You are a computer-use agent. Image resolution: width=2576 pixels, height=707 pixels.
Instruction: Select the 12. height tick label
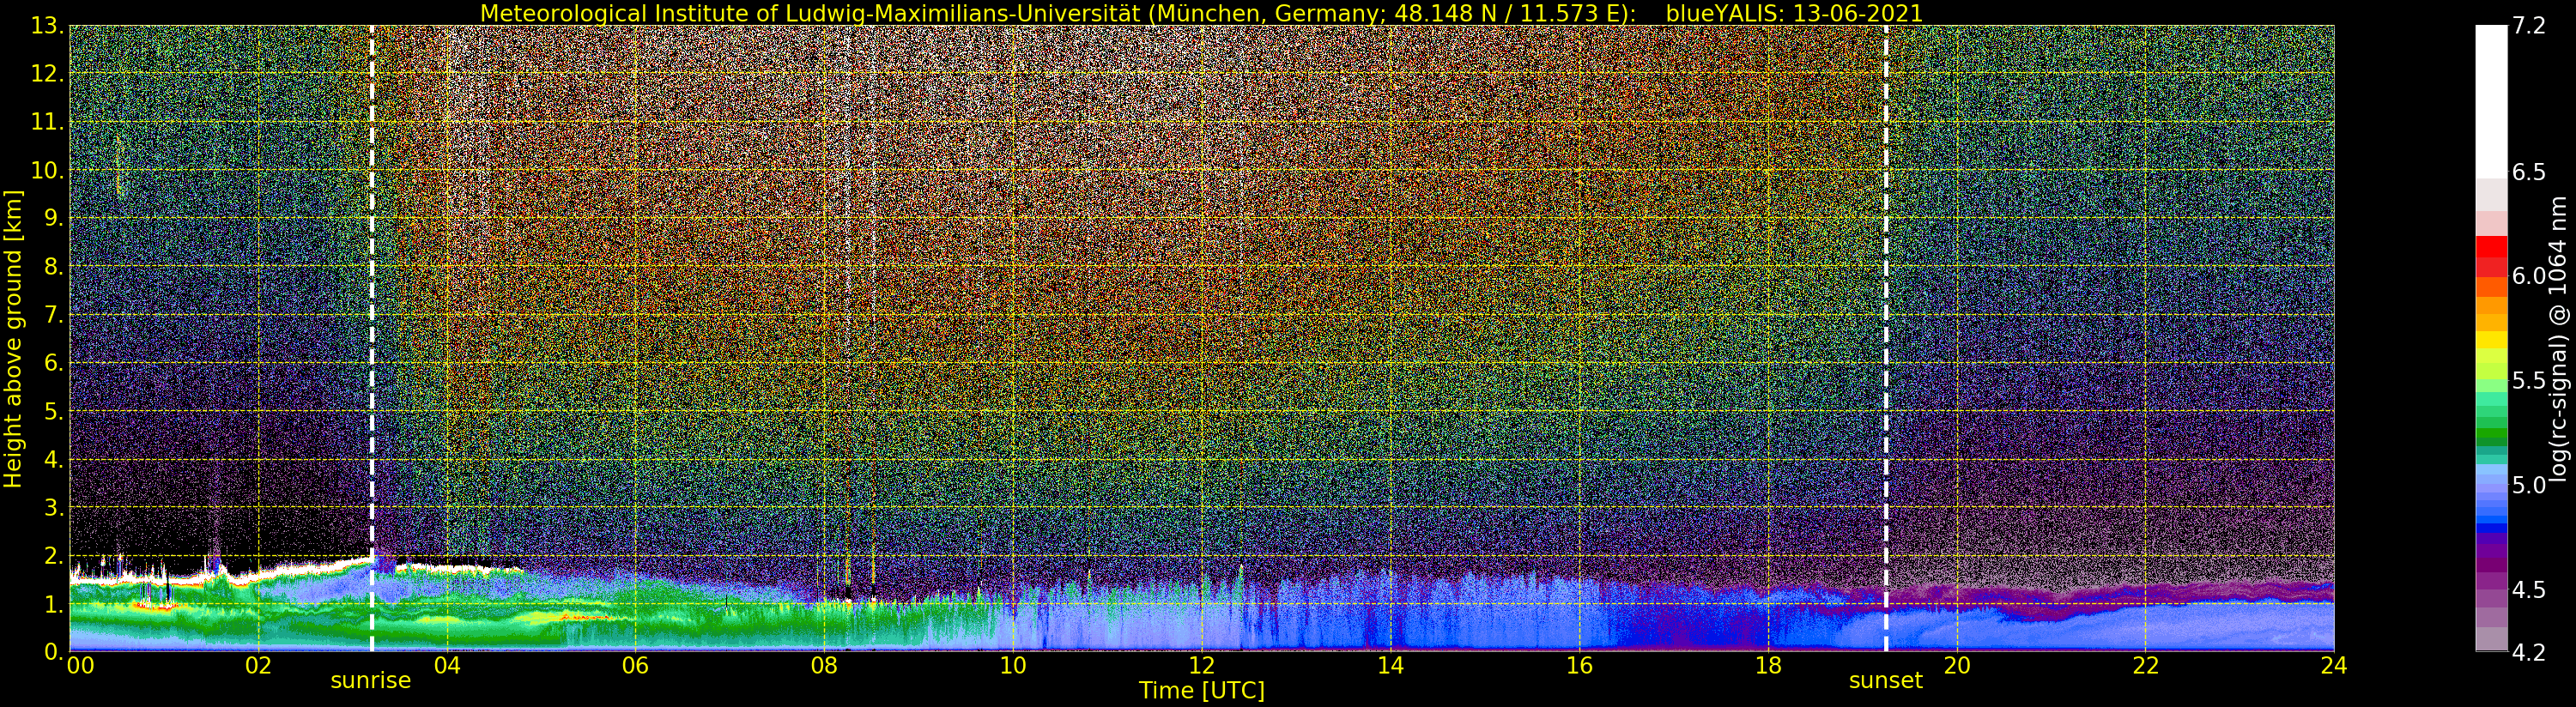[x=48, y=74]
